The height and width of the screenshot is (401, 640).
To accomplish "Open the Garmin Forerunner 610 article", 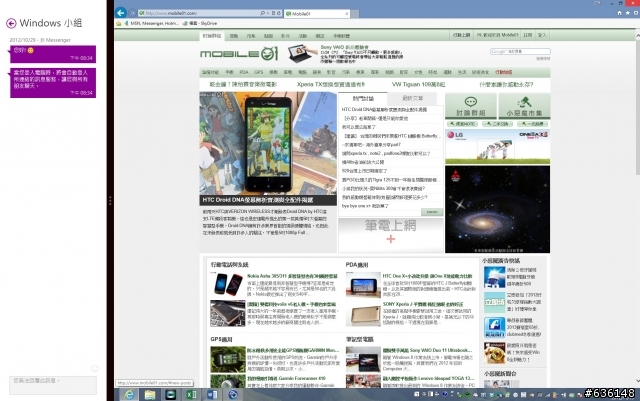I will (x=286, y=379).
